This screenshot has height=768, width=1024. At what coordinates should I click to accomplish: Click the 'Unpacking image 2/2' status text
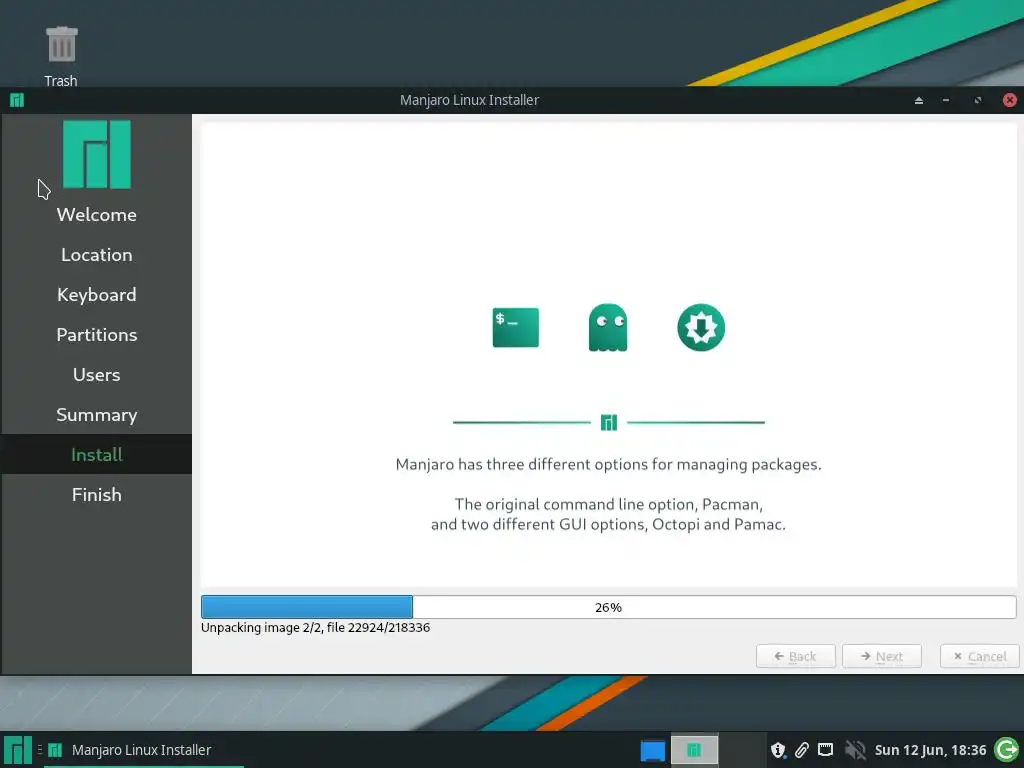pyautogui.click(x=315, y=628)
